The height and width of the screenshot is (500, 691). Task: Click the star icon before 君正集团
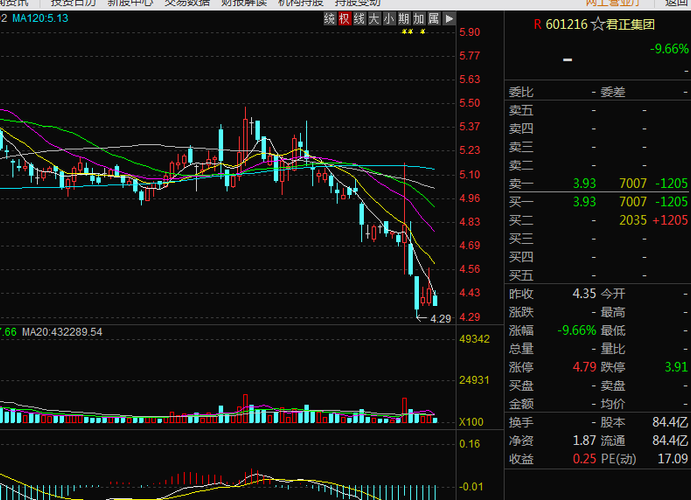point(598,24)
